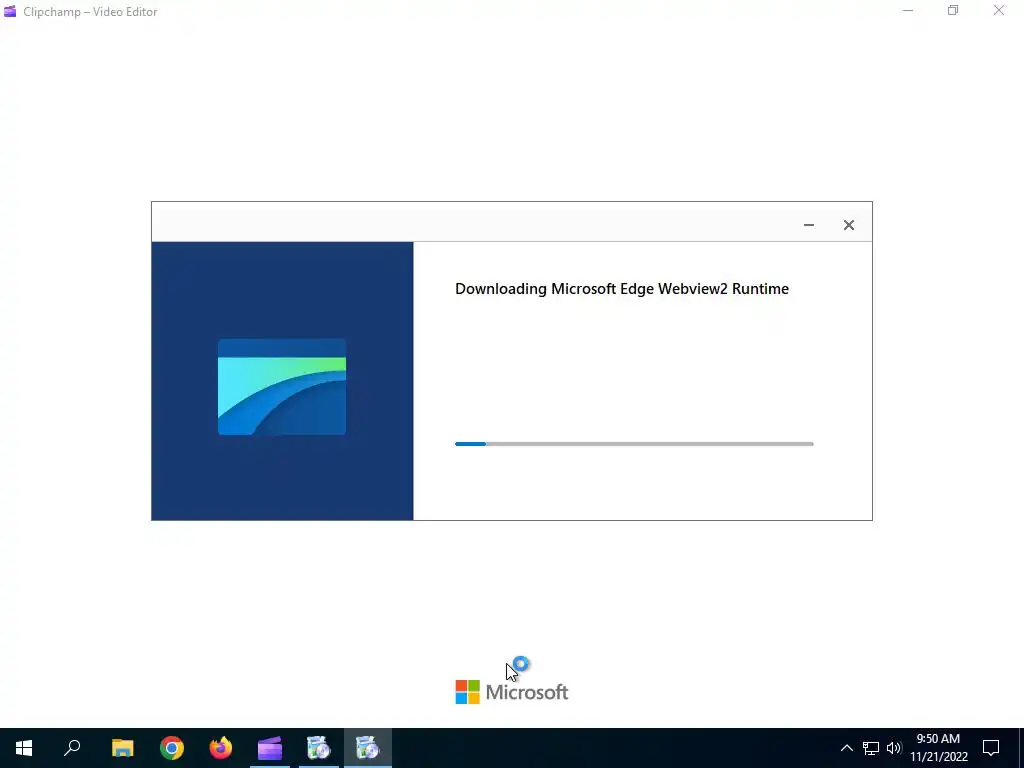Click the Show desktop strip at the taskbar end
This screenshot has width=1024, height=768.
1021,748
